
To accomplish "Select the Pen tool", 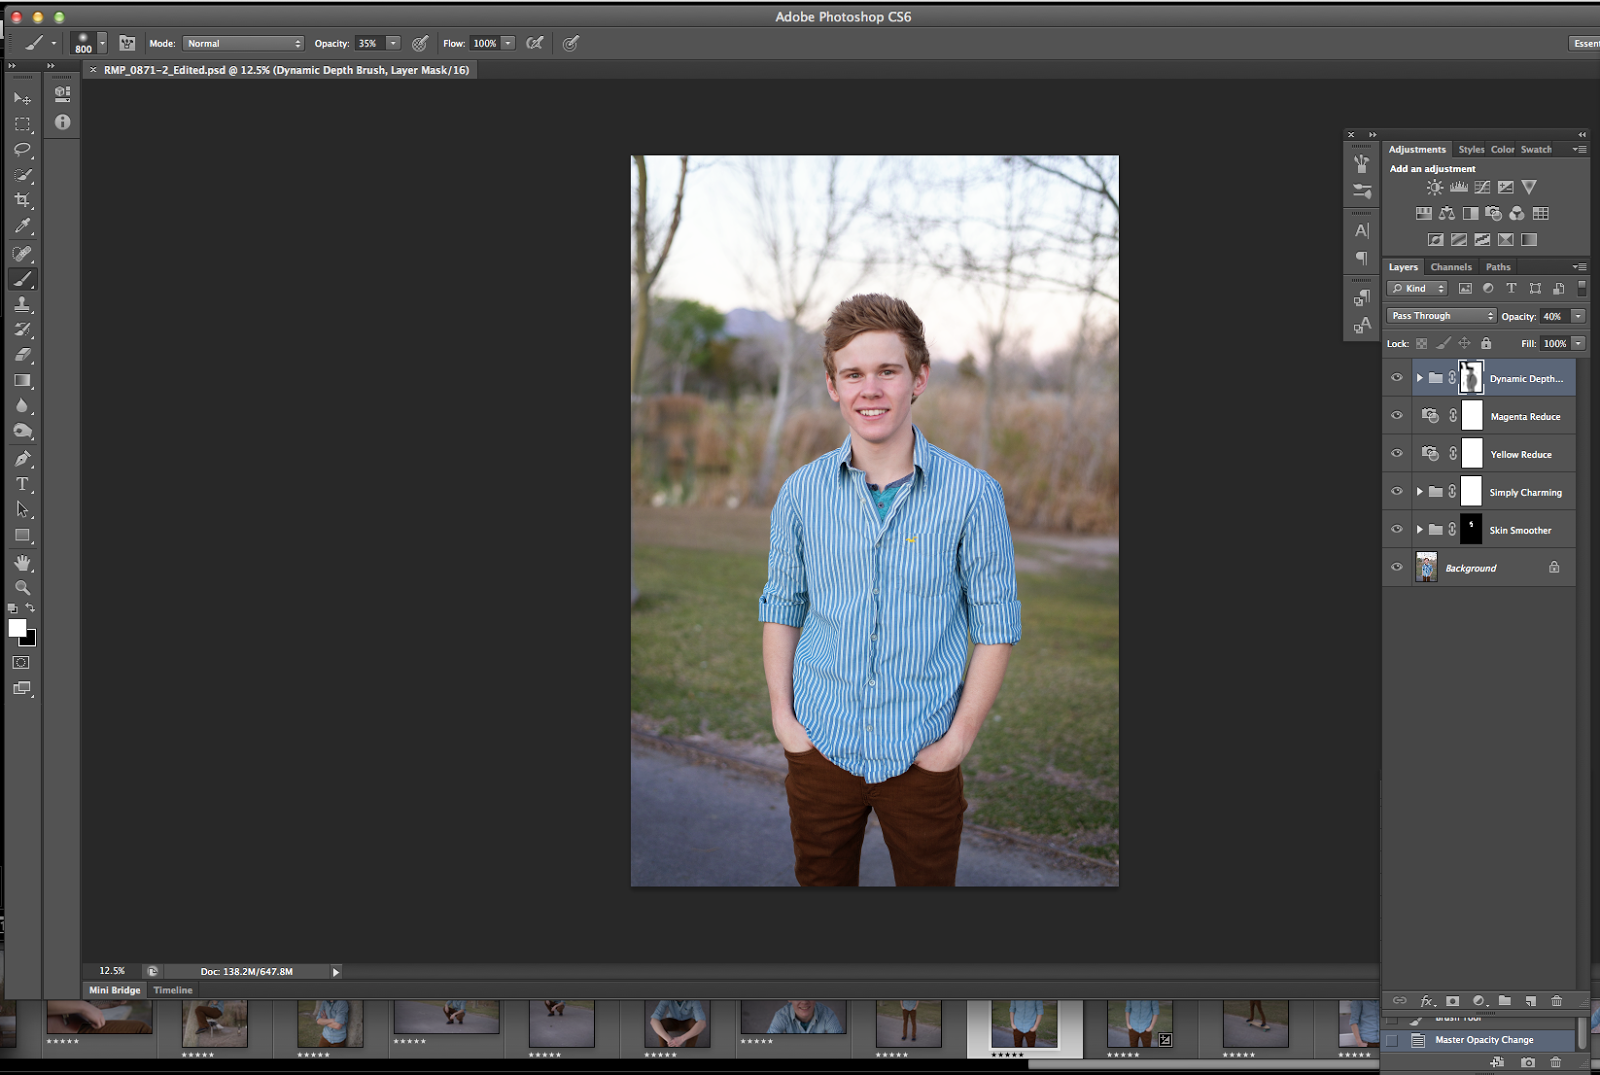I will (x=22, y=458).
